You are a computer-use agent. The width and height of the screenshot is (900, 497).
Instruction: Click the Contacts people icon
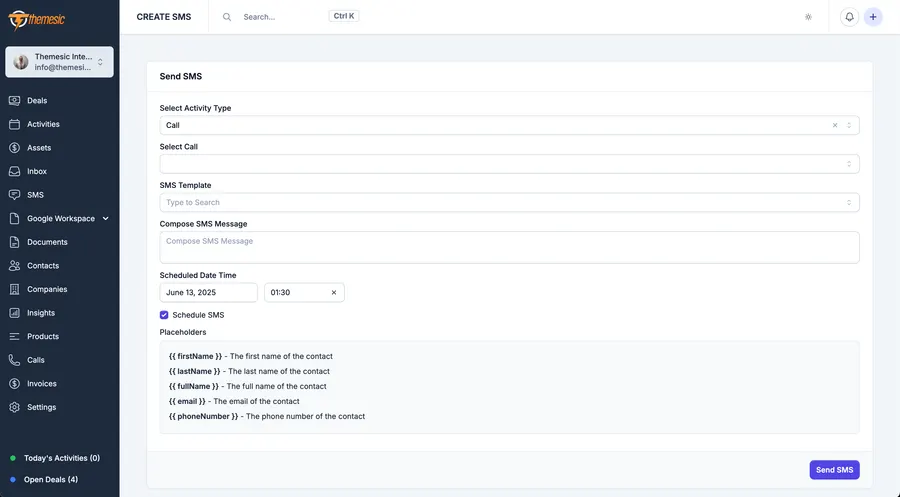(x=14, y=265)
